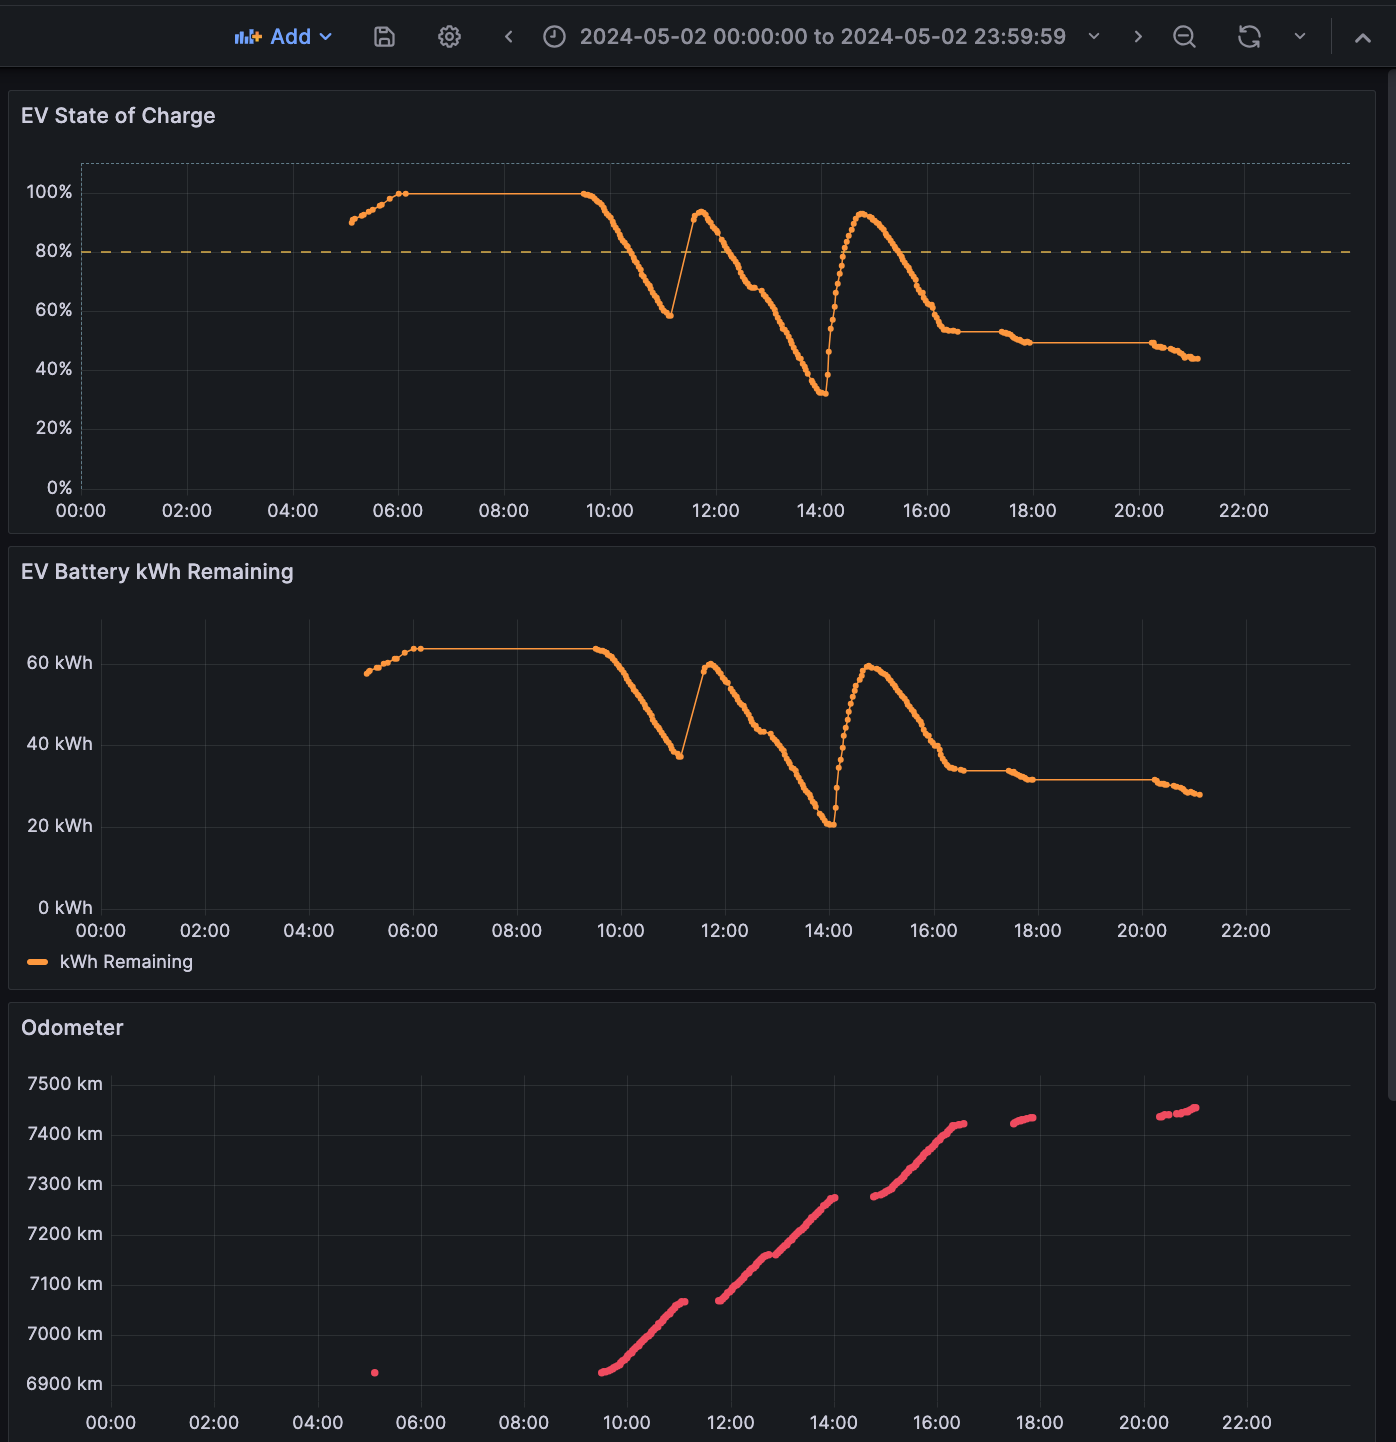The height and width of the screenshot is (1442, 1396).
Task: Click the 6900 km odometer axis label
Action: pos(65,1384)
